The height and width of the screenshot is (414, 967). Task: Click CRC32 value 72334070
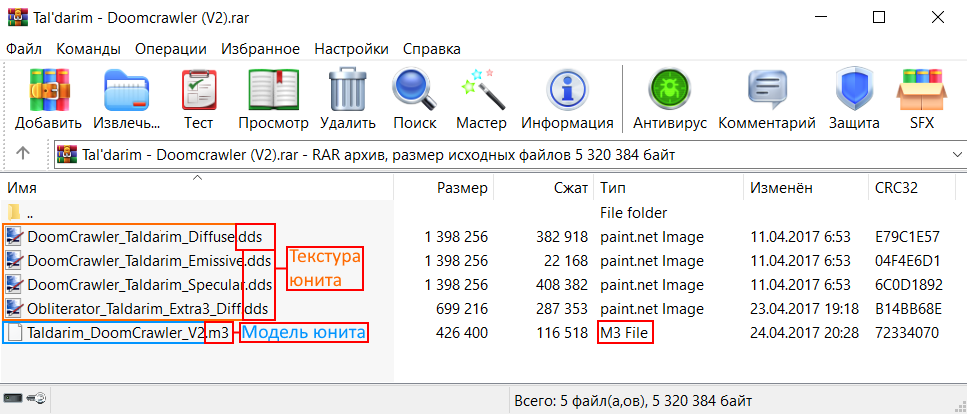(907, 333)
